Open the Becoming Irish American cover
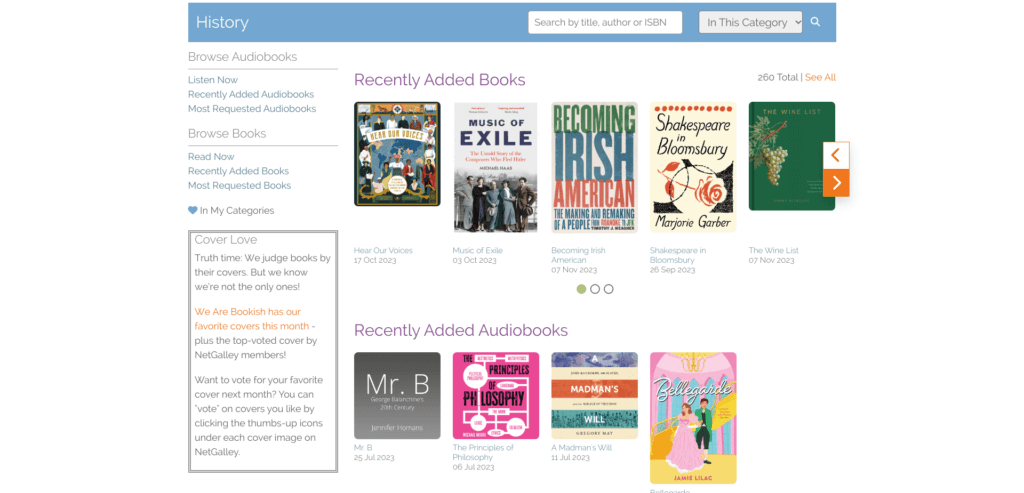This screenshot has width=1024, height=493. [594, 167]
